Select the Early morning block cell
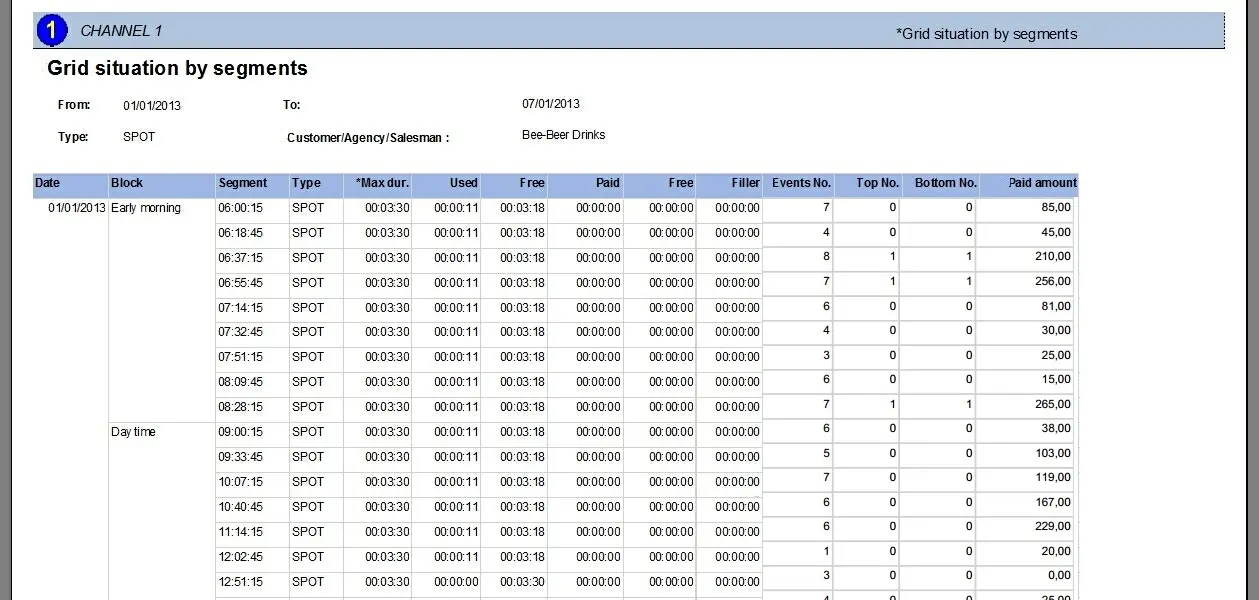The width and height of the screenshot is (1259, 600). pyautogui.click(x=146, y=208)
